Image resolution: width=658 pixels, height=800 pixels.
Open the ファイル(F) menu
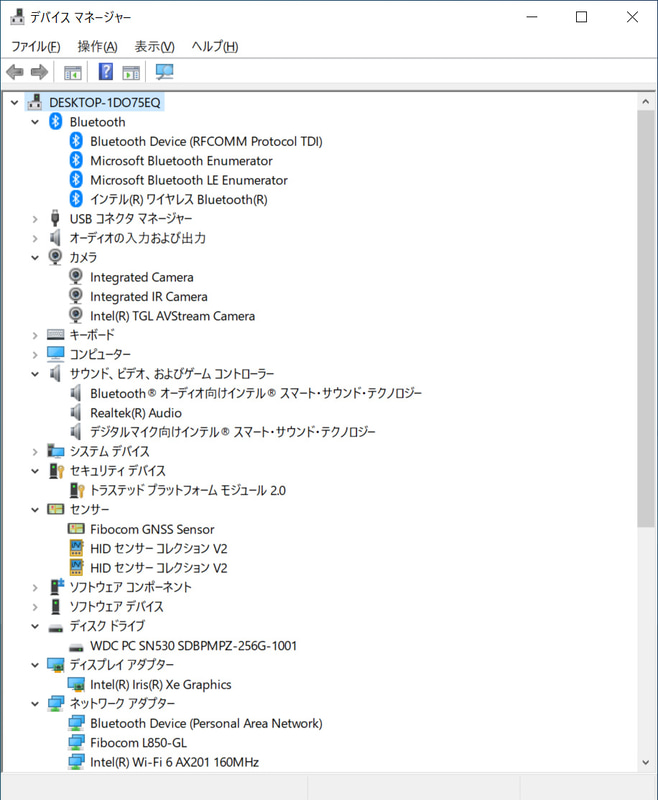pos(36,46)
